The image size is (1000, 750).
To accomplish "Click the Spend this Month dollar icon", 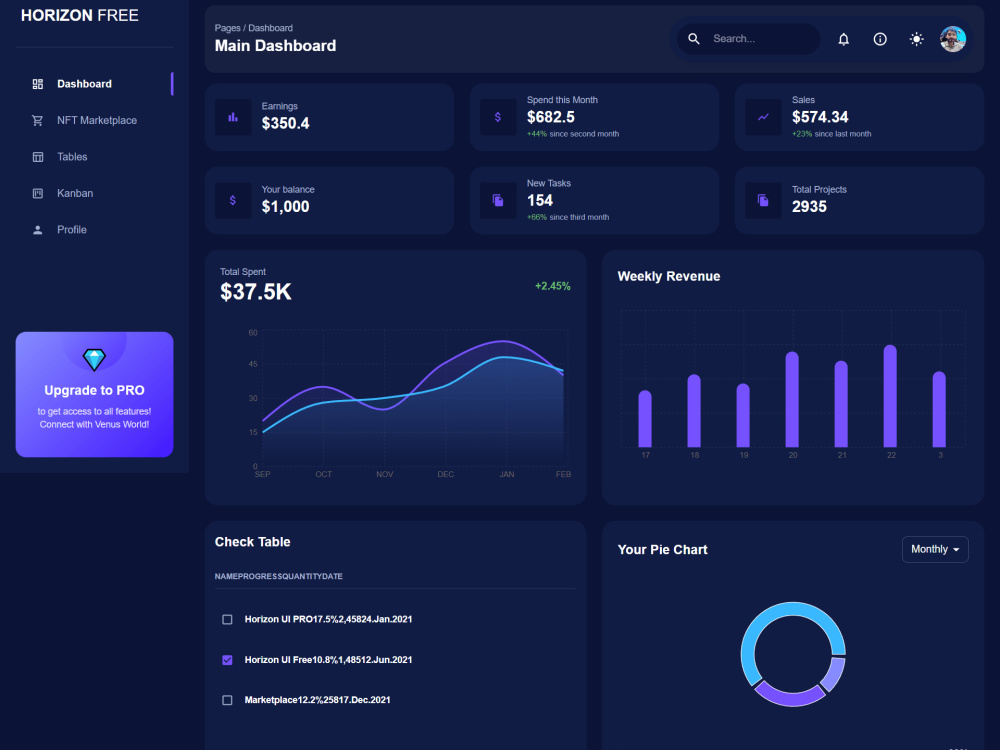I will click(498, 117).
